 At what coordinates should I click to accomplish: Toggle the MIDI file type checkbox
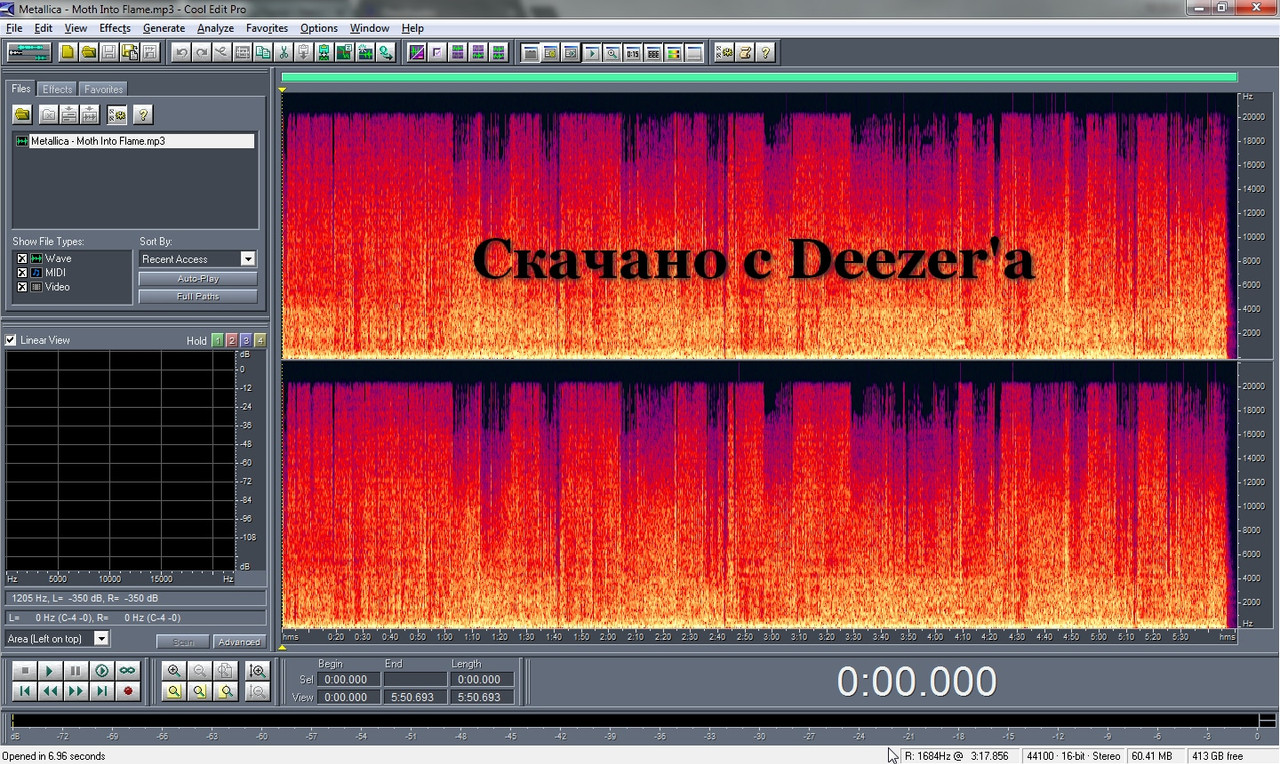22,273
